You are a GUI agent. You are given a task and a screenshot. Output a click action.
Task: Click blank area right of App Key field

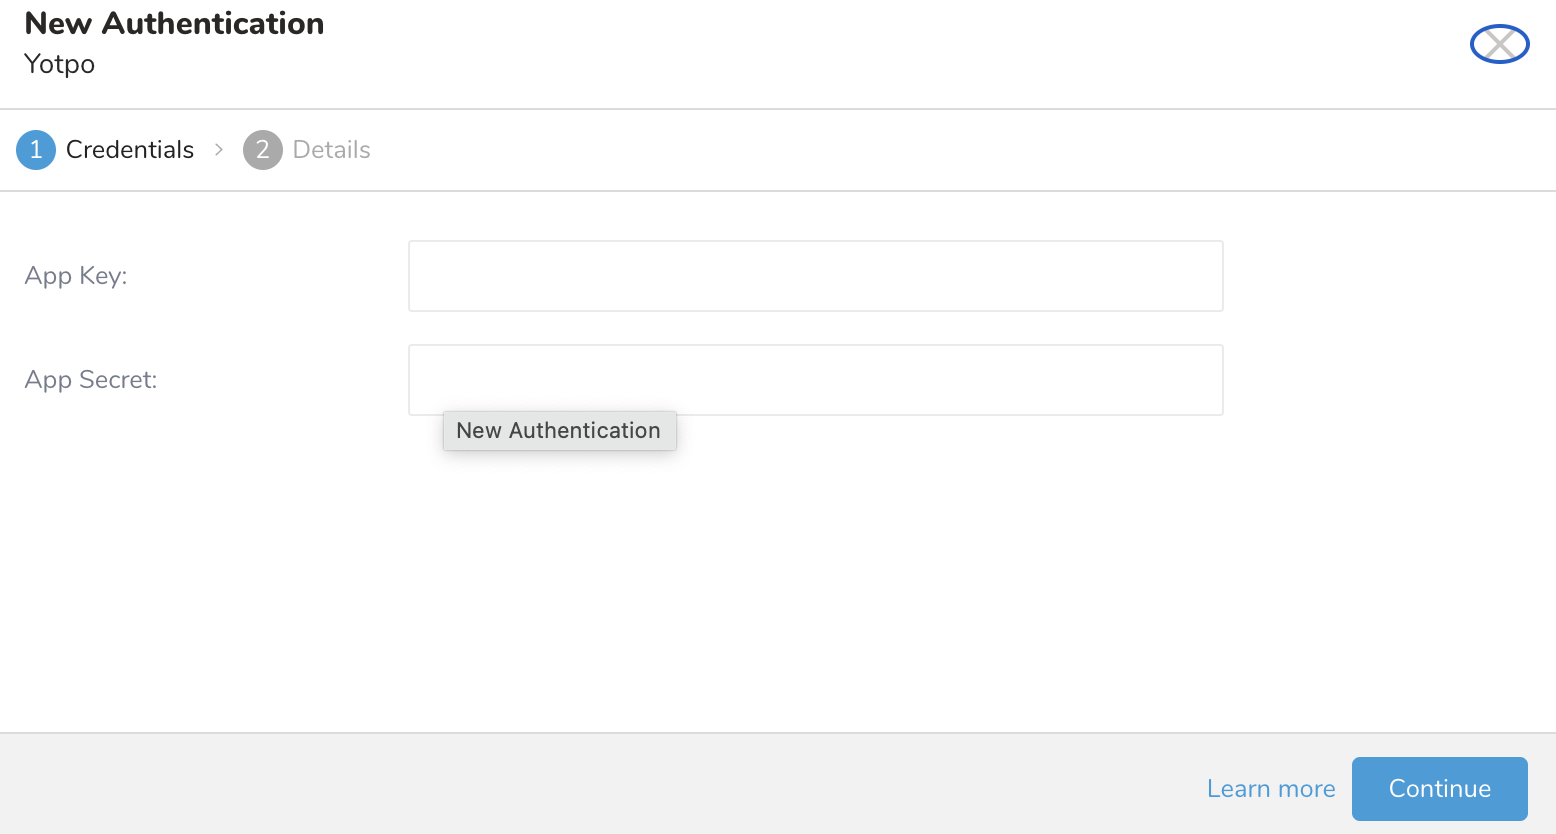click(x=1390, y=276)
